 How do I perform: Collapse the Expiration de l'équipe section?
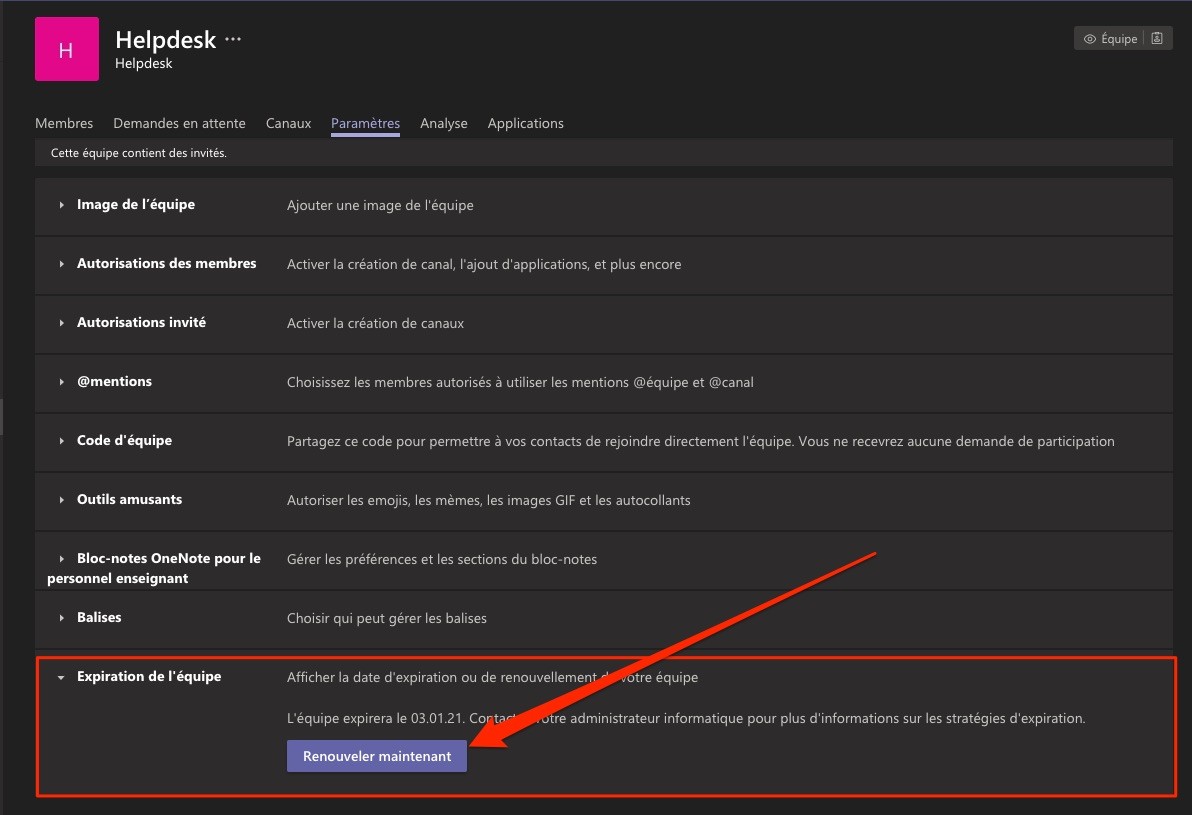pos(148,677)
